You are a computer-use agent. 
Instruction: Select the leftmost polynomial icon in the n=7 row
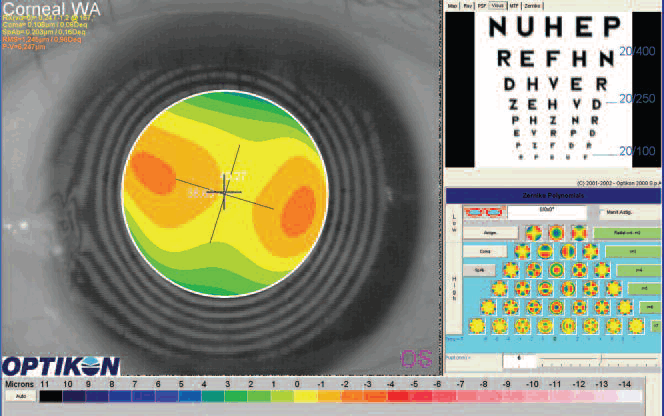point(477,326)
